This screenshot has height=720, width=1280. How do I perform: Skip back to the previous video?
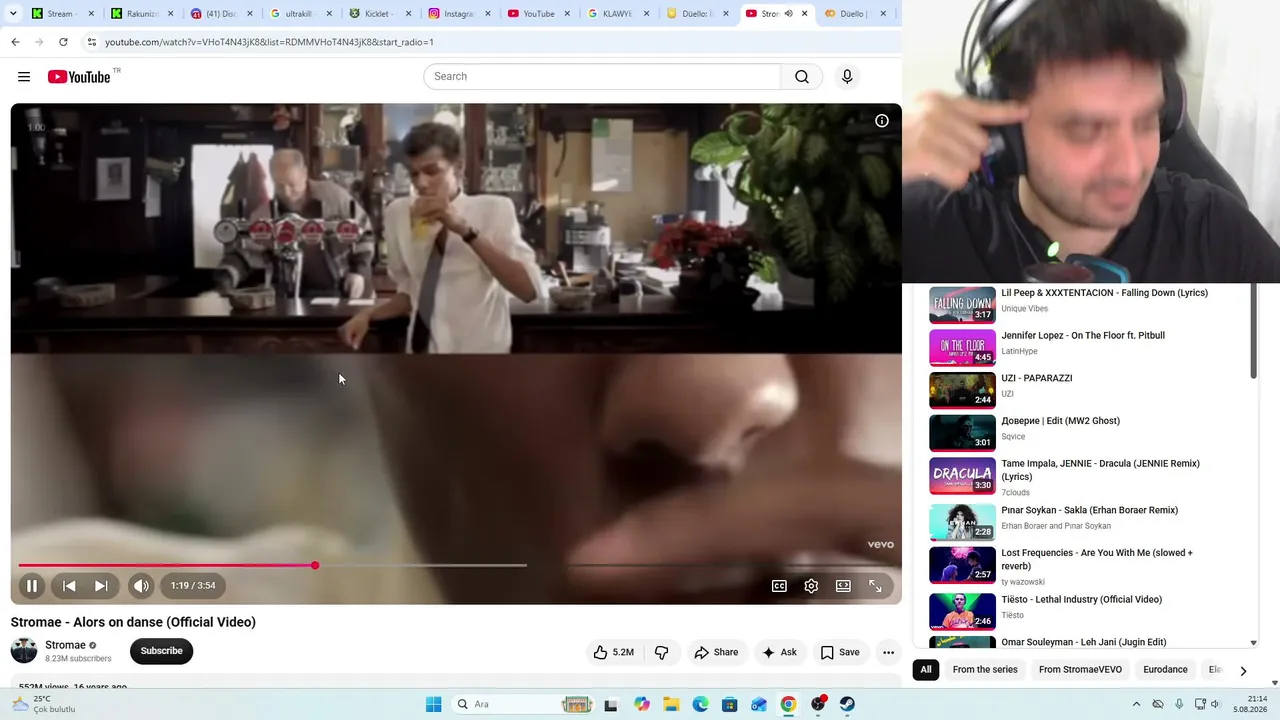[69, 586]
